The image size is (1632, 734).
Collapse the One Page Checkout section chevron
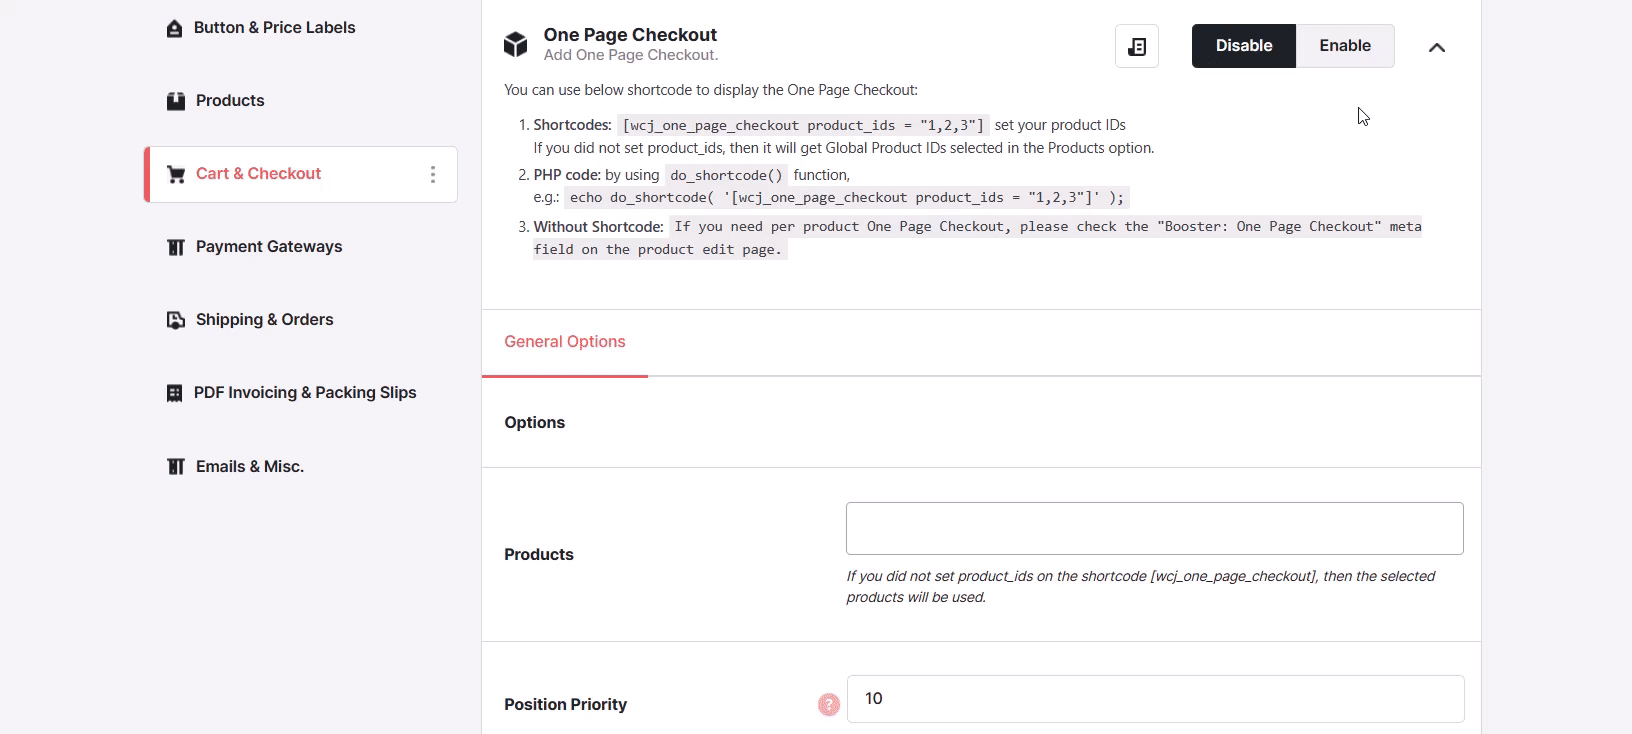pos(1437,47)
